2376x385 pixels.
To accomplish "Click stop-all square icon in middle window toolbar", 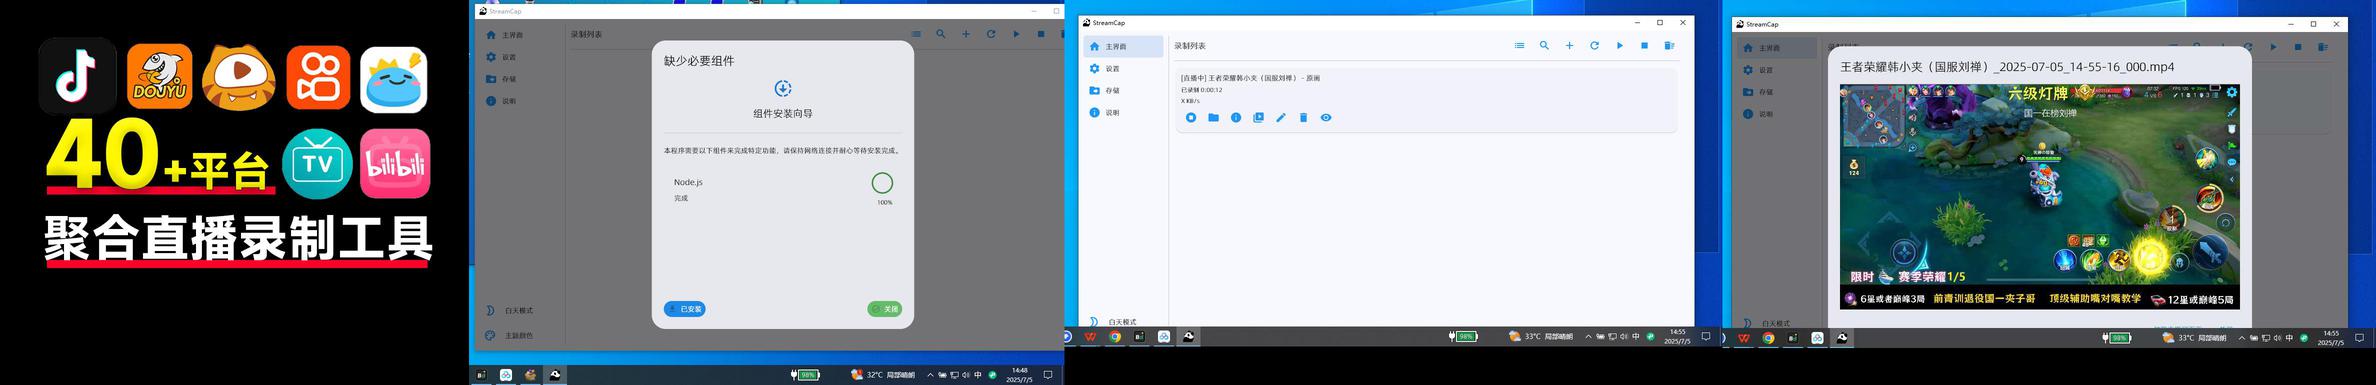I will coord(1645,46).
